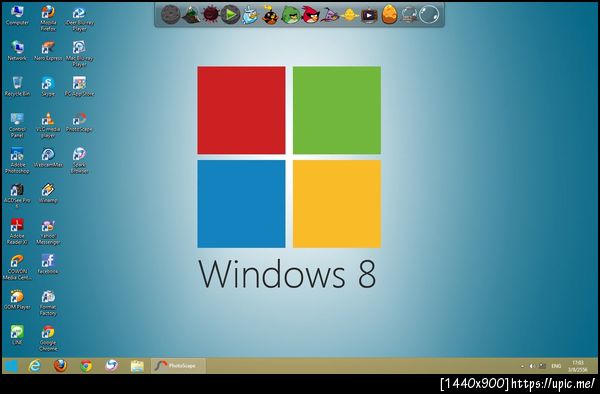Click the TV video player dock icon

369,15
